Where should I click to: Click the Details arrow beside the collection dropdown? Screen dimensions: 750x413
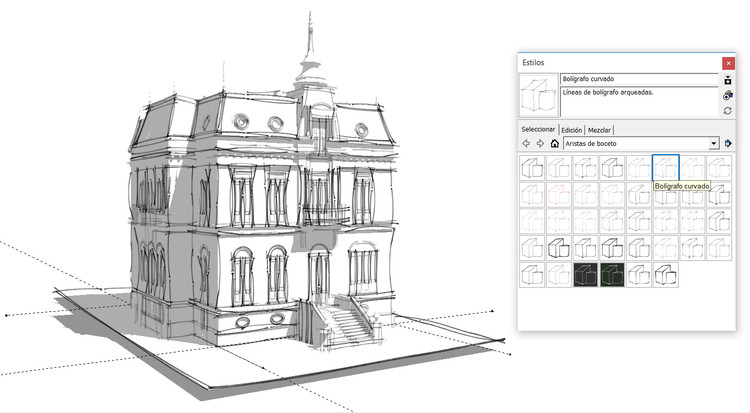[x=729, y=144]
